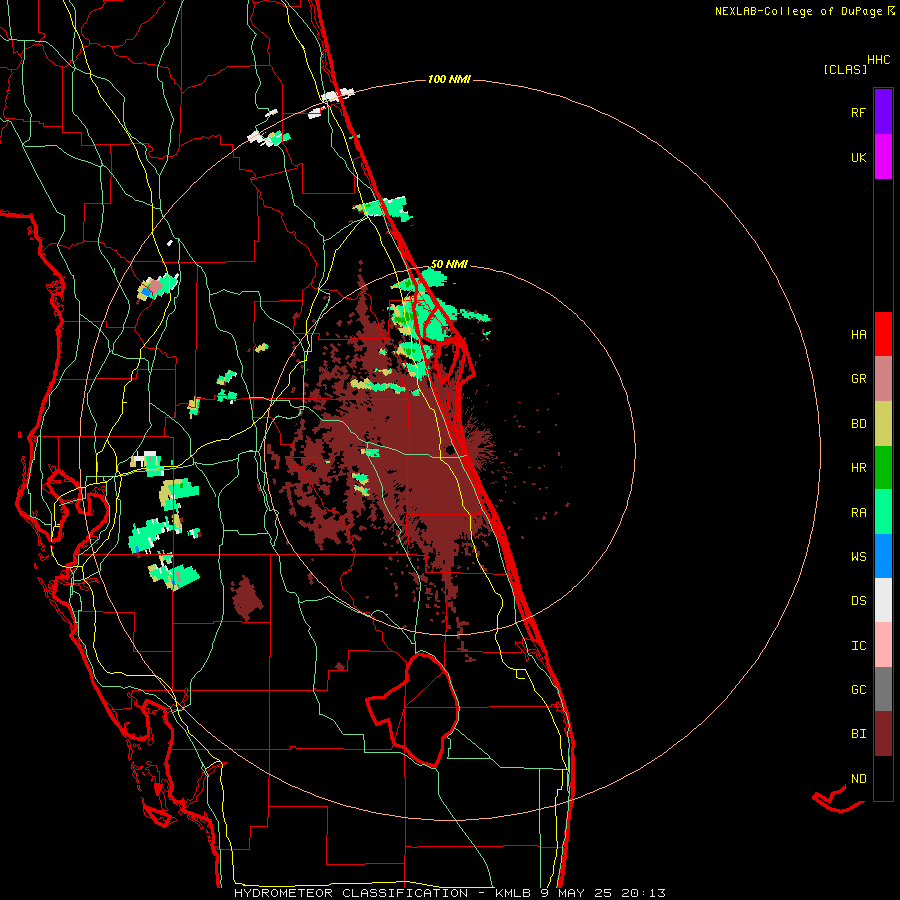Select the IC light pink legend swatch
Image resolution: width=900 pixels, height=900 pixels.
[883, 645]
